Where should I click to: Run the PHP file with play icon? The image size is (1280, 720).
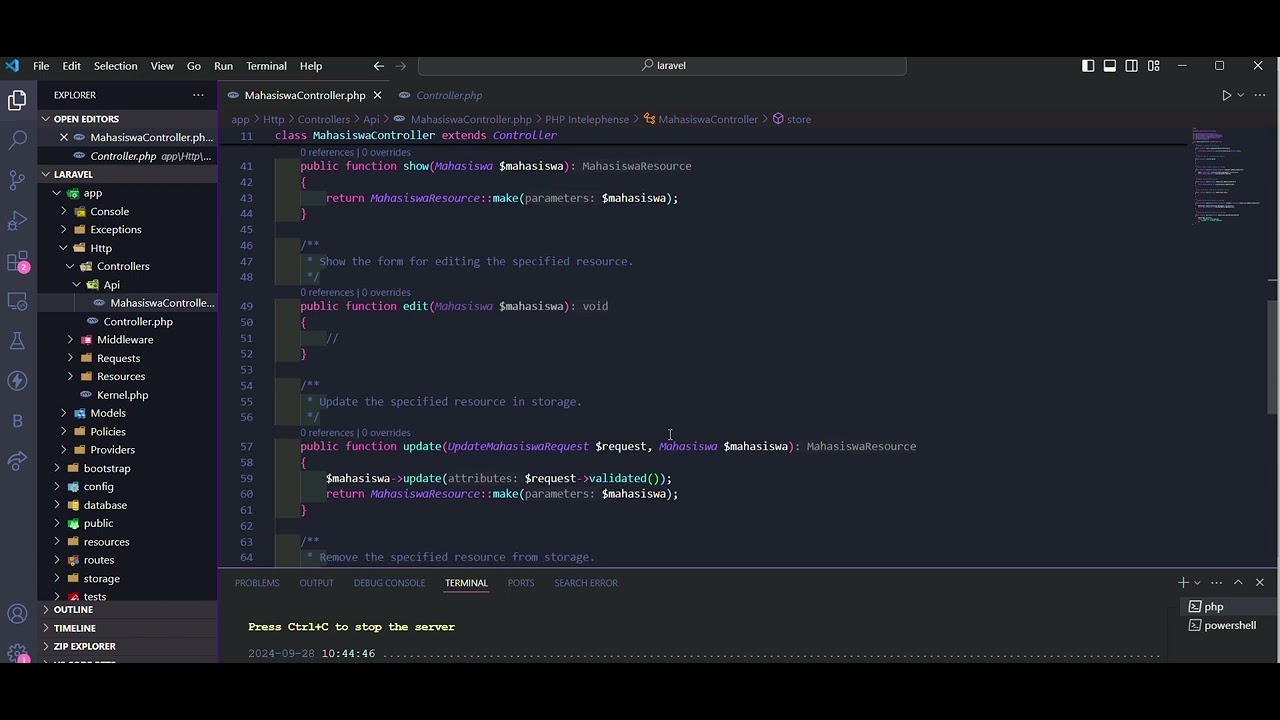coord(1226,95)
